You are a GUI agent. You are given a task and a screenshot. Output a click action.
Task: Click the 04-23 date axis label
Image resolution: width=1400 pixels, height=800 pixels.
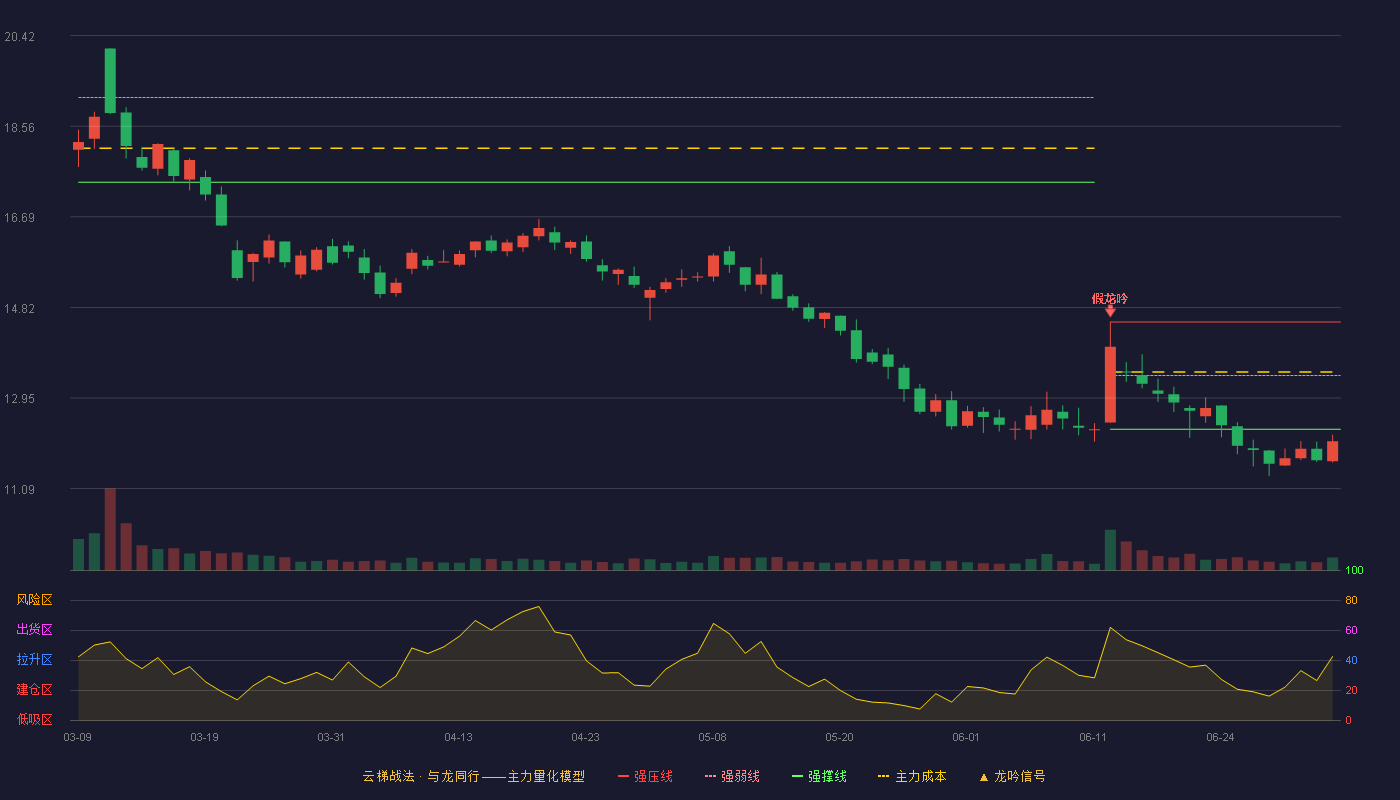585,737
